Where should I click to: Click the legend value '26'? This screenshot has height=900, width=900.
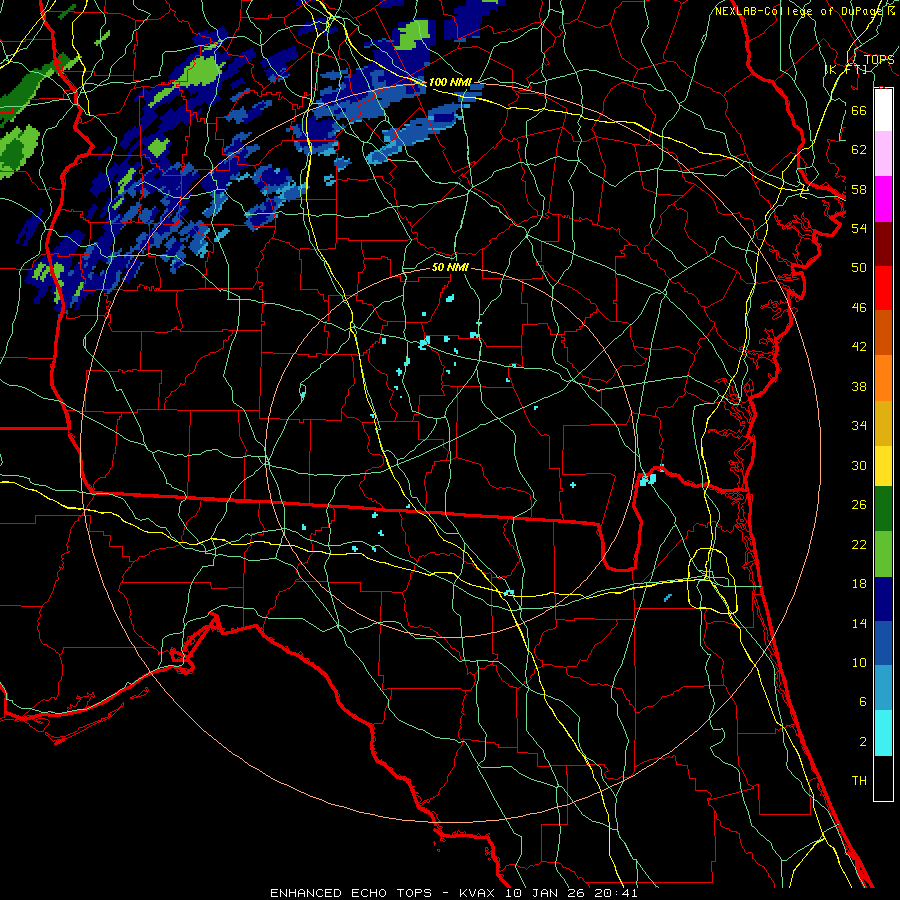click(x=859, y=505)
